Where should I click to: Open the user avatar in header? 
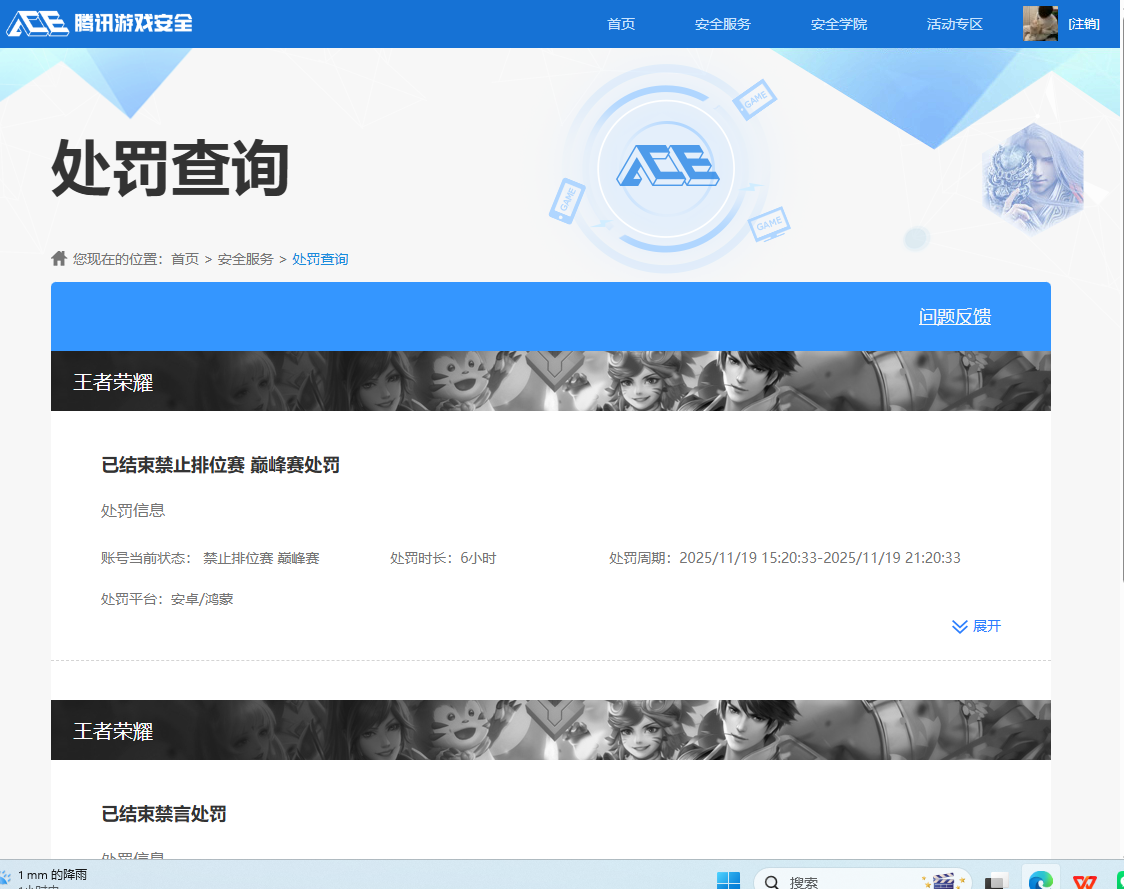(x=1040, y=23)
